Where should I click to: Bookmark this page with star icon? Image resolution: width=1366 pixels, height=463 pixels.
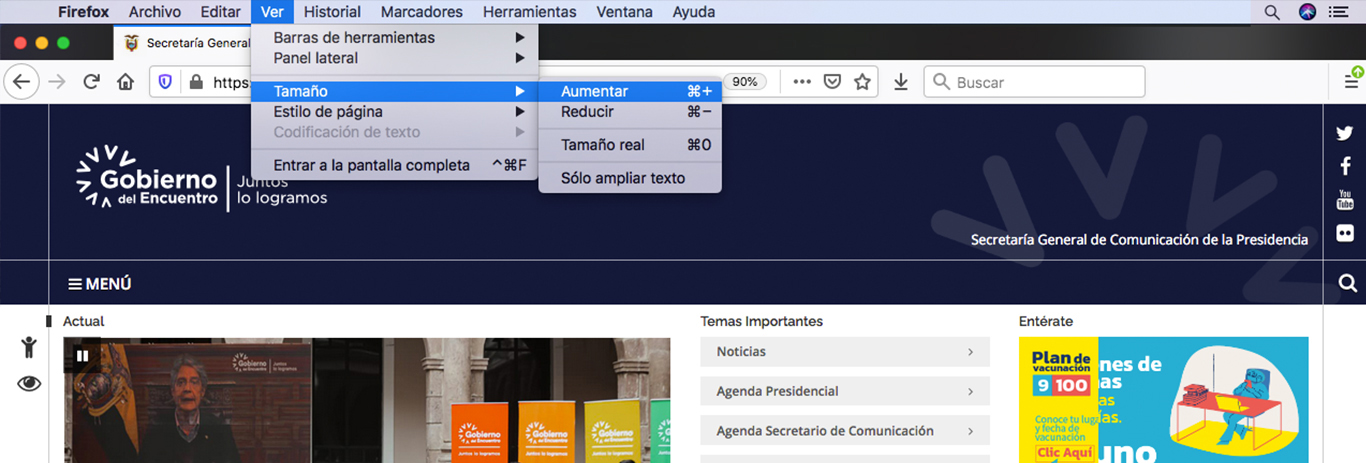(x=862, y=82)
